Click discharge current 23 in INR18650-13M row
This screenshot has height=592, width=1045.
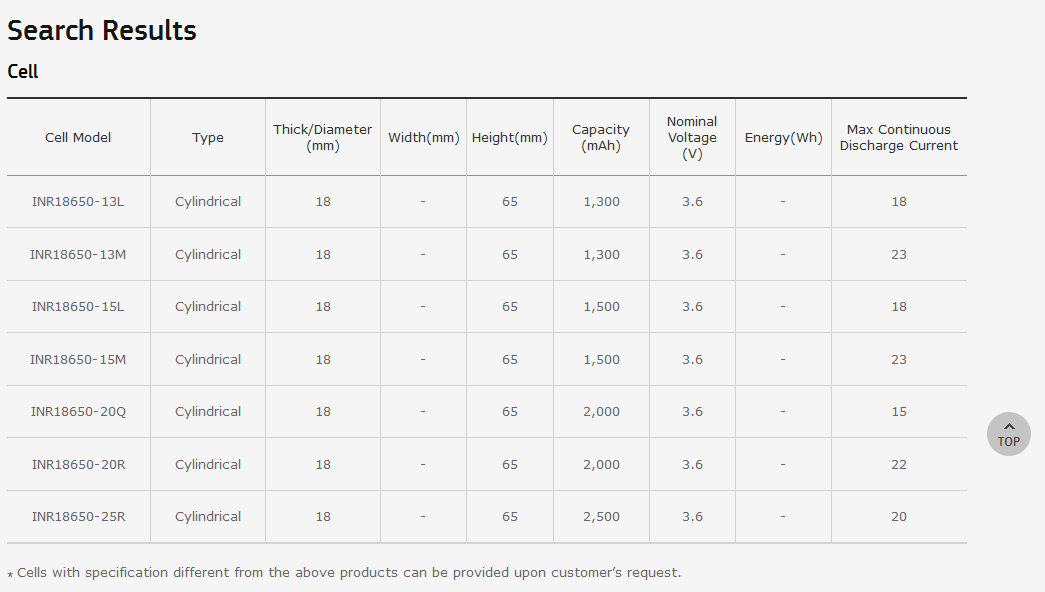tap(899, 254)
